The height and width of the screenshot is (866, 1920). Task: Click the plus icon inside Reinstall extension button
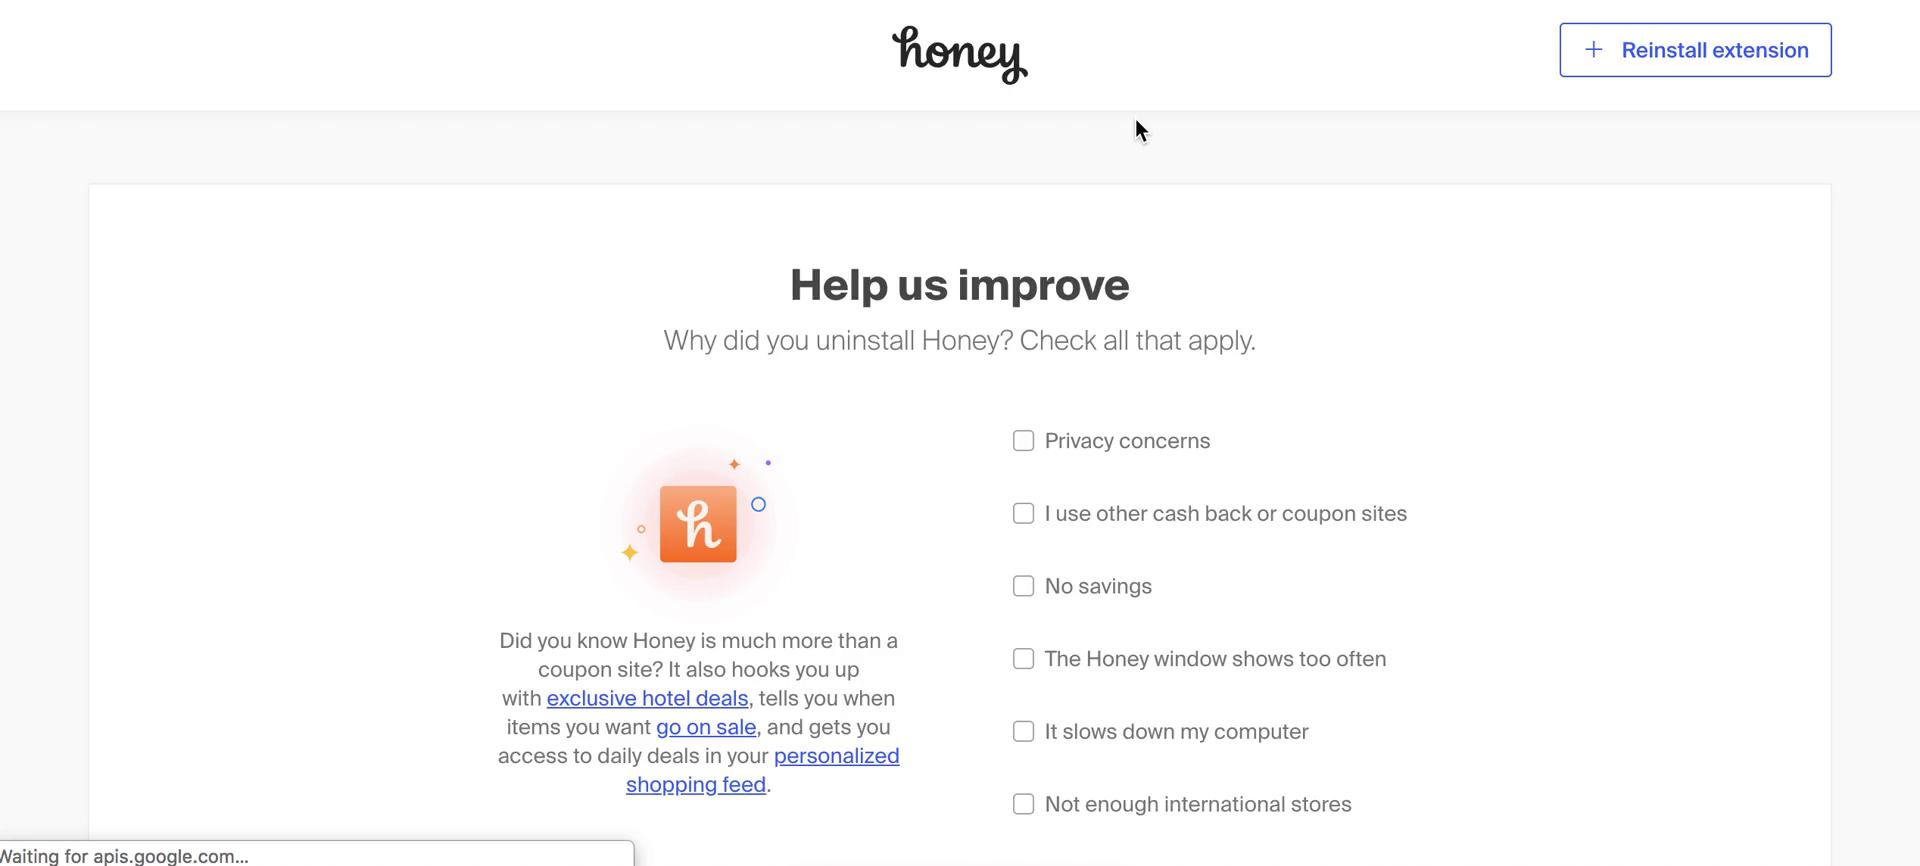coord(1591,49)
